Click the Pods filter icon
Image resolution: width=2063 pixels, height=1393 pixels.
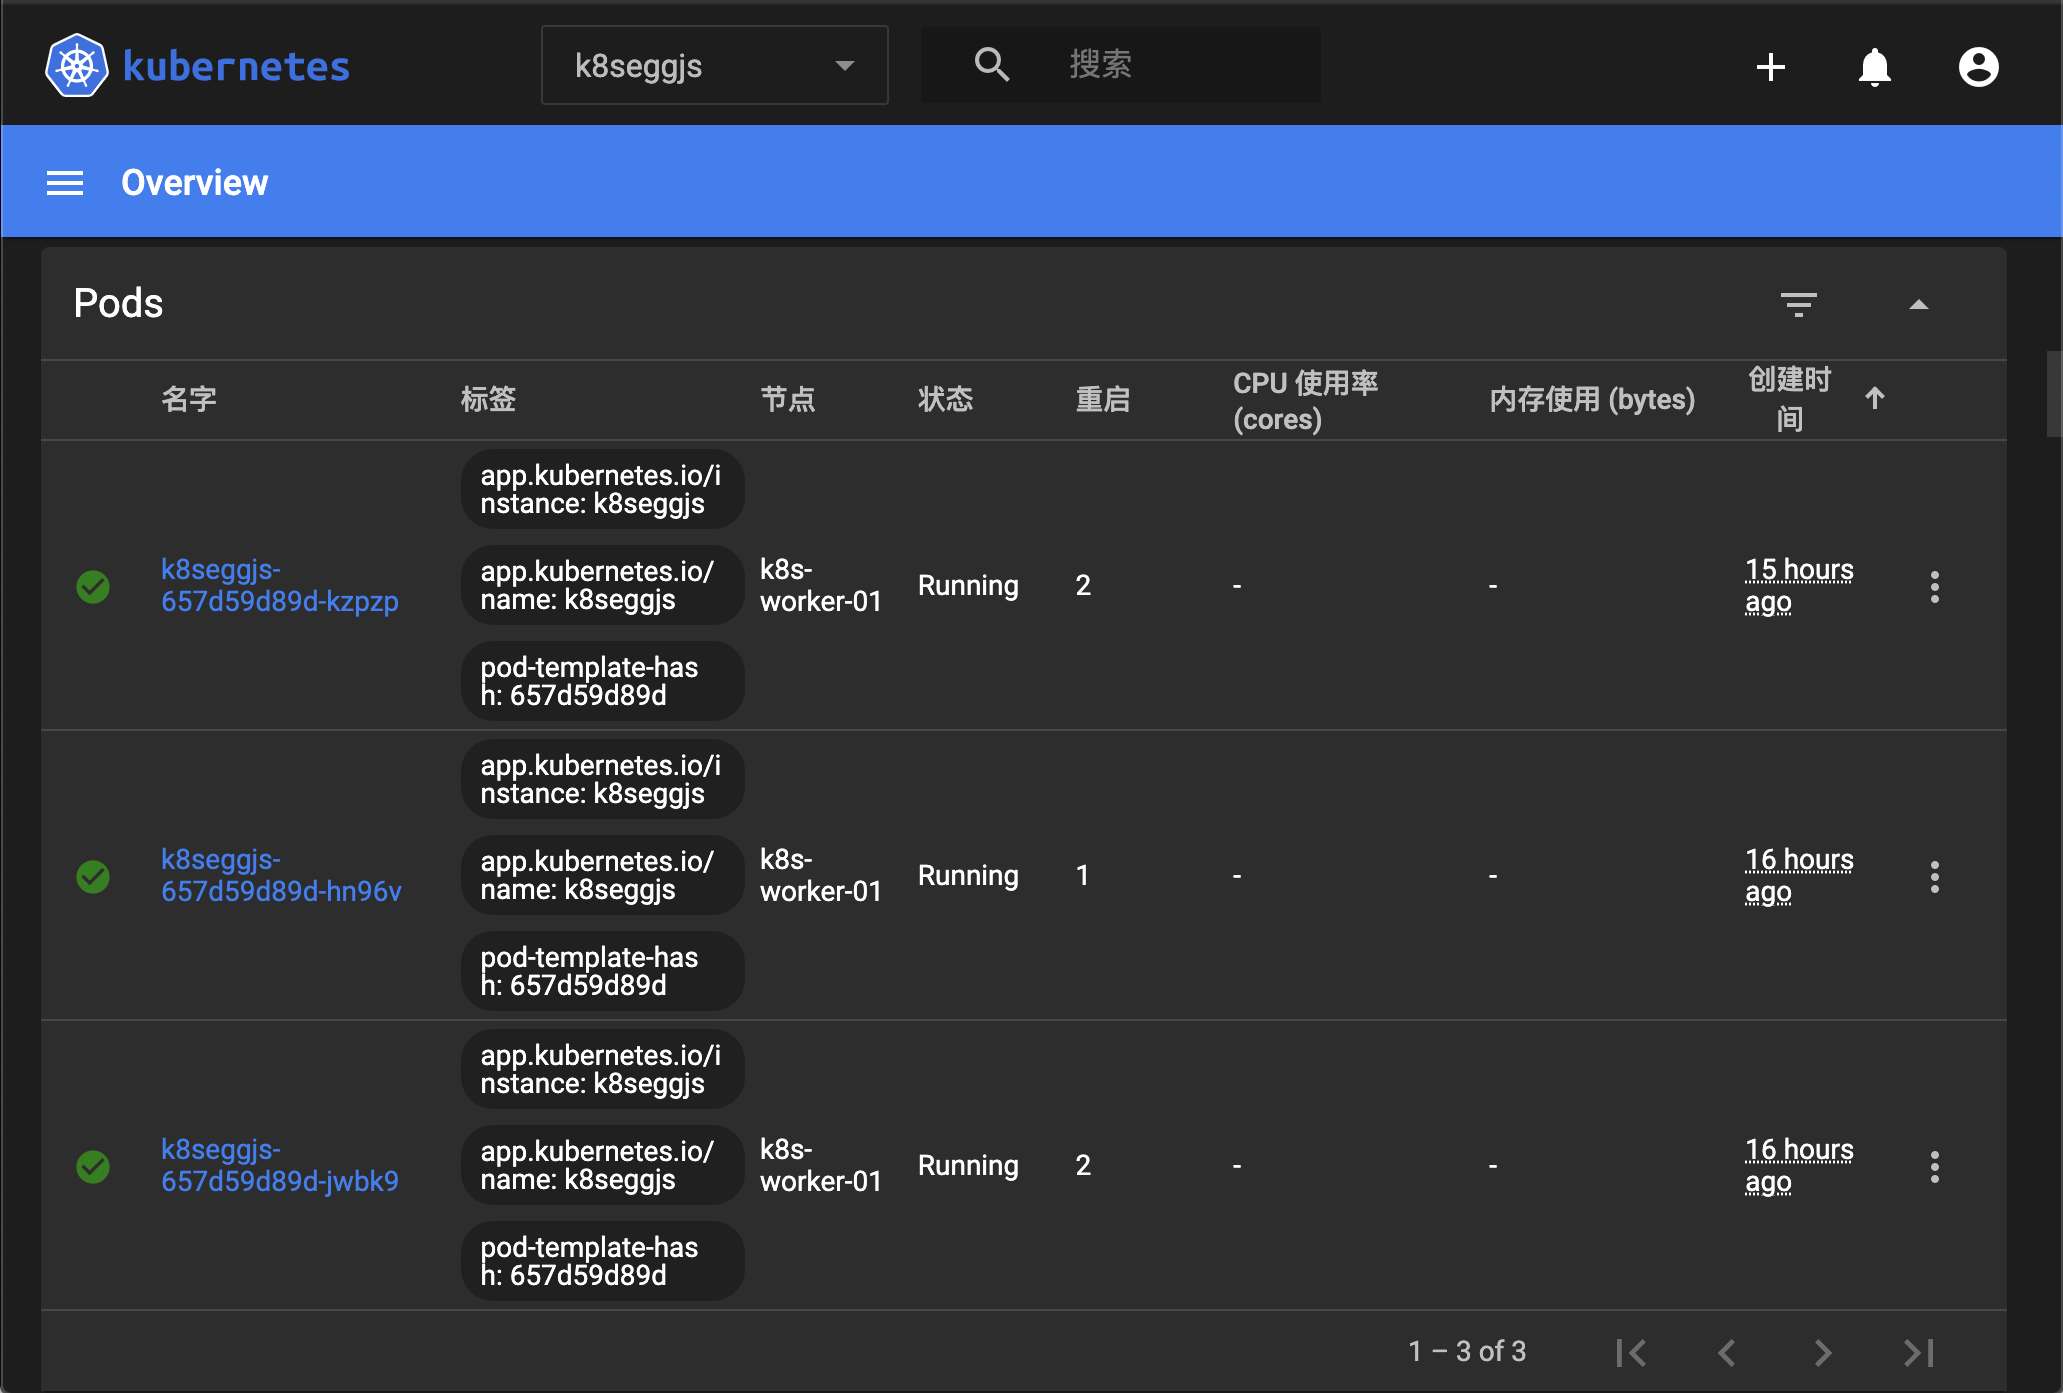1798,304
